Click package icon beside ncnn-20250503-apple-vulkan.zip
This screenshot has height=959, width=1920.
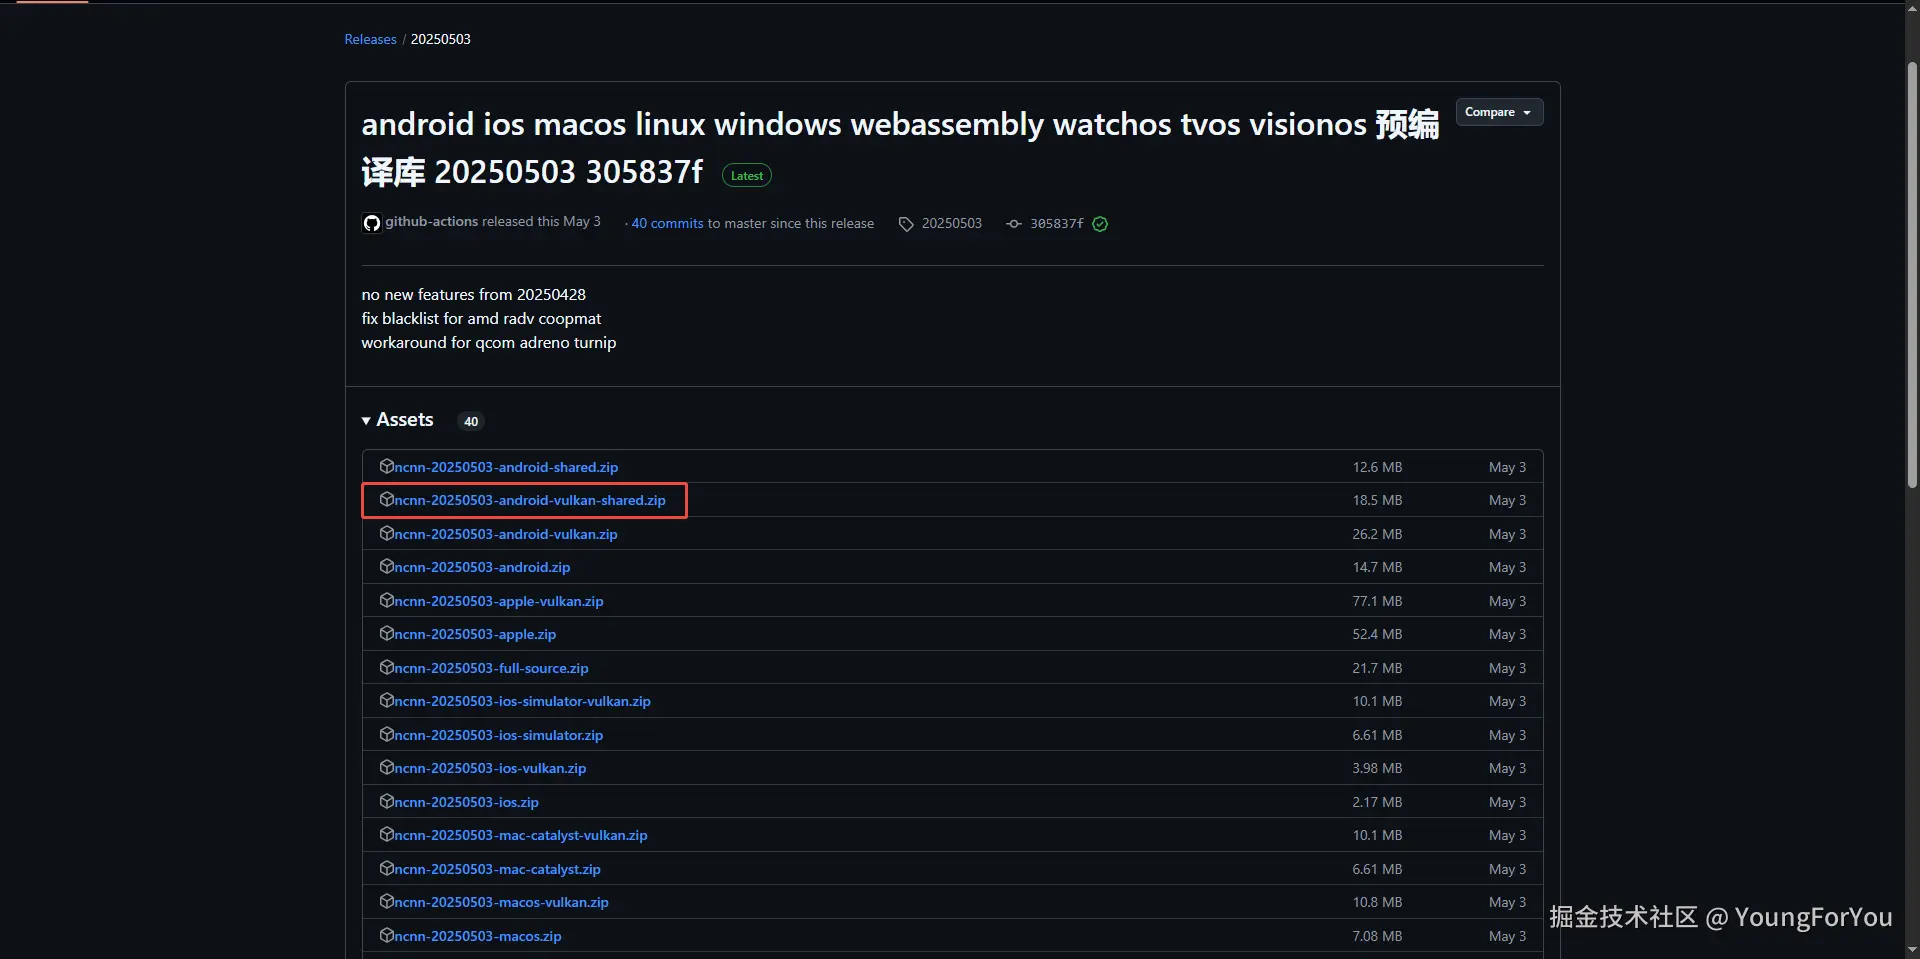[x=386, y=600]
